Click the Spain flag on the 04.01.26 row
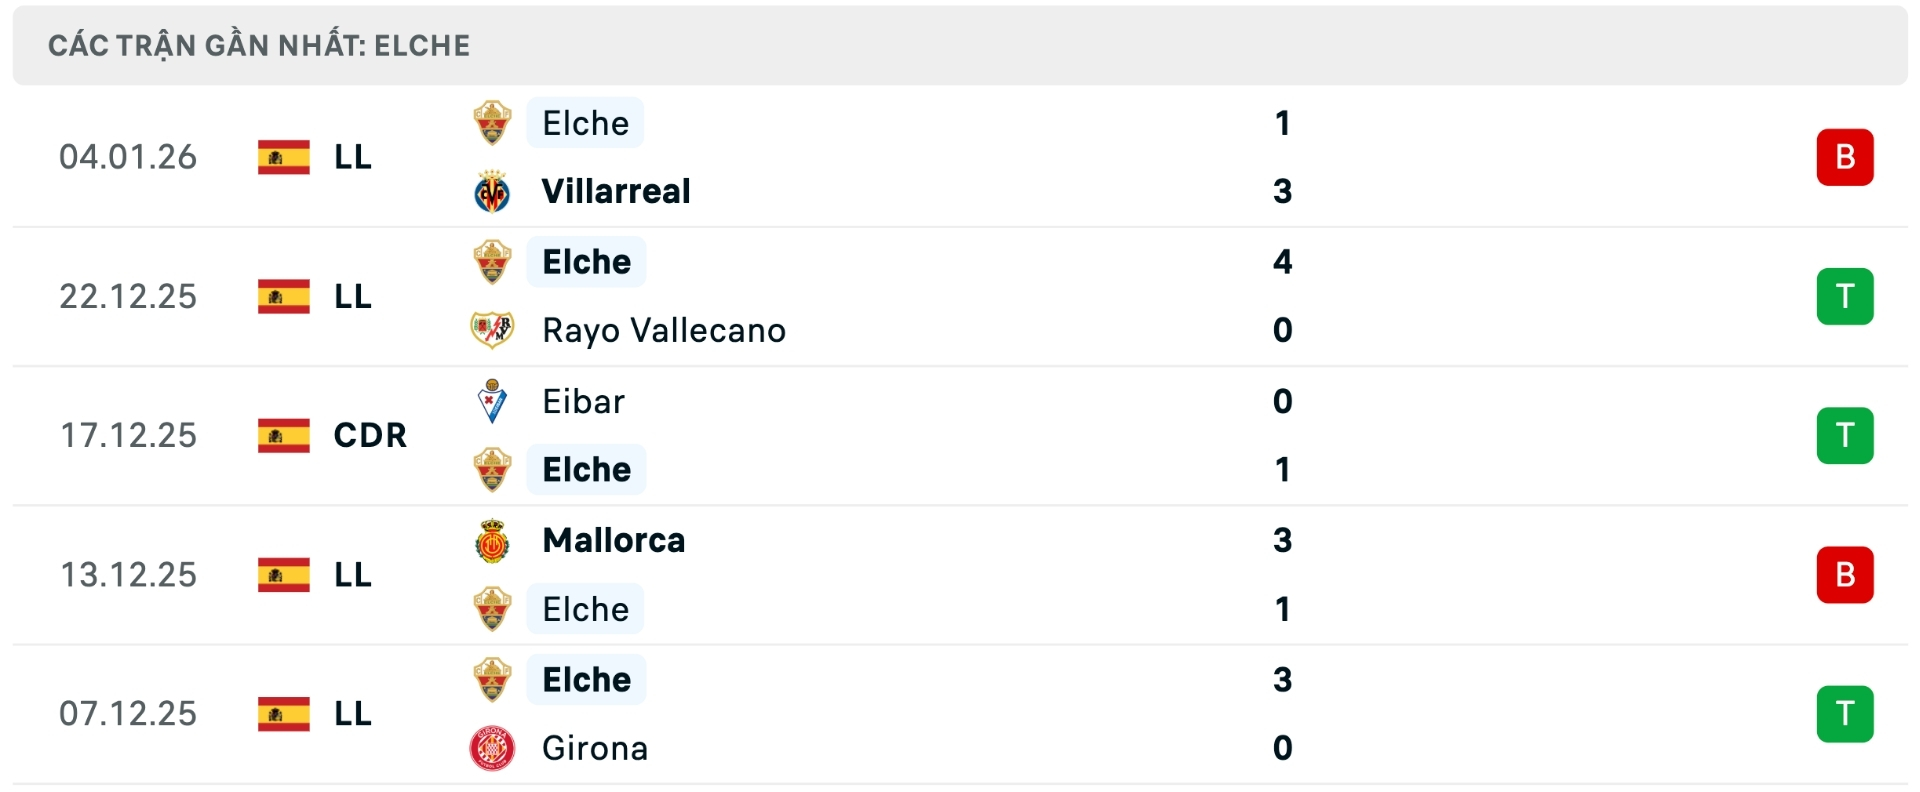 (x=283, y=157)
